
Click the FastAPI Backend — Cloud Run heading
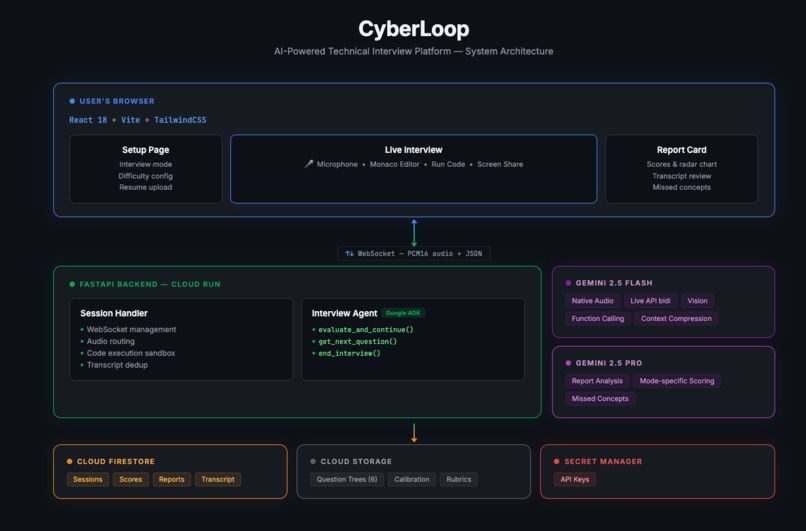pyautogui.click(x=150, y=284)
